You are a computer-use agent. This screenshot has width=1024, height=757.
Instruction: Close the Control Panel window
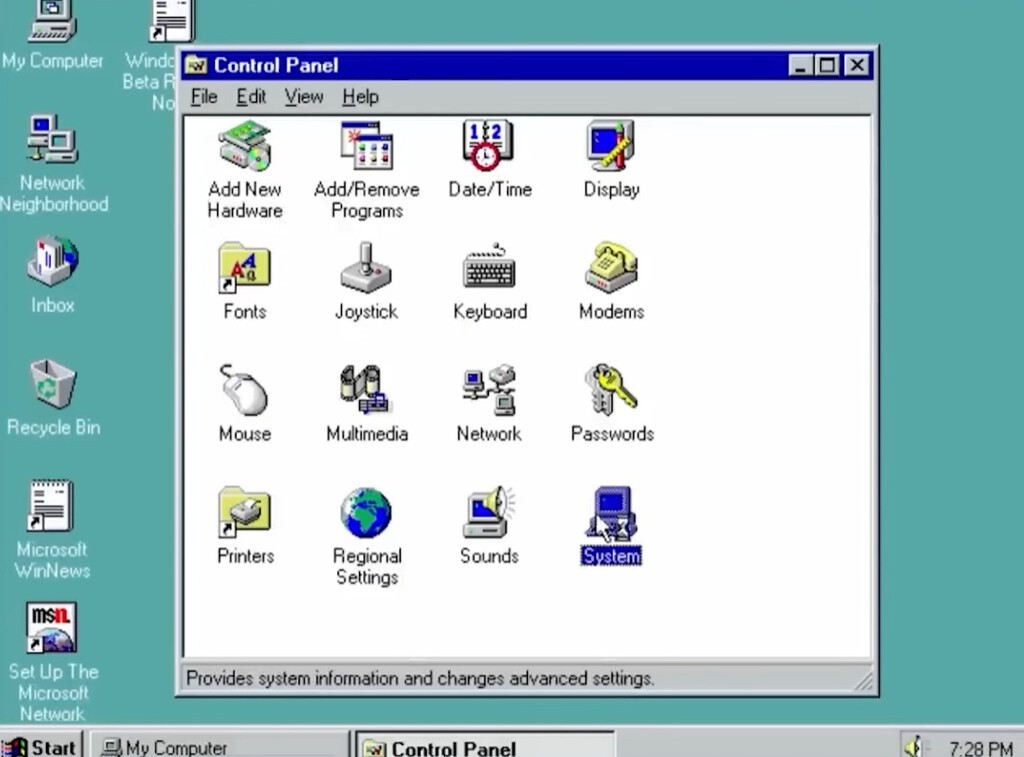[857, 65]
